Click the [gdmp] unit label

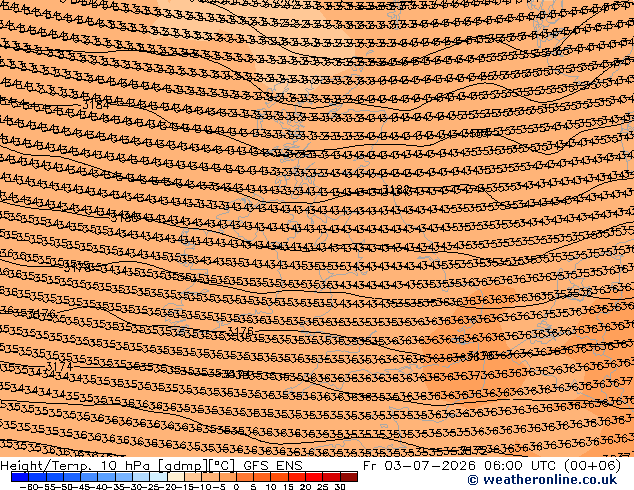coord(183,466)
